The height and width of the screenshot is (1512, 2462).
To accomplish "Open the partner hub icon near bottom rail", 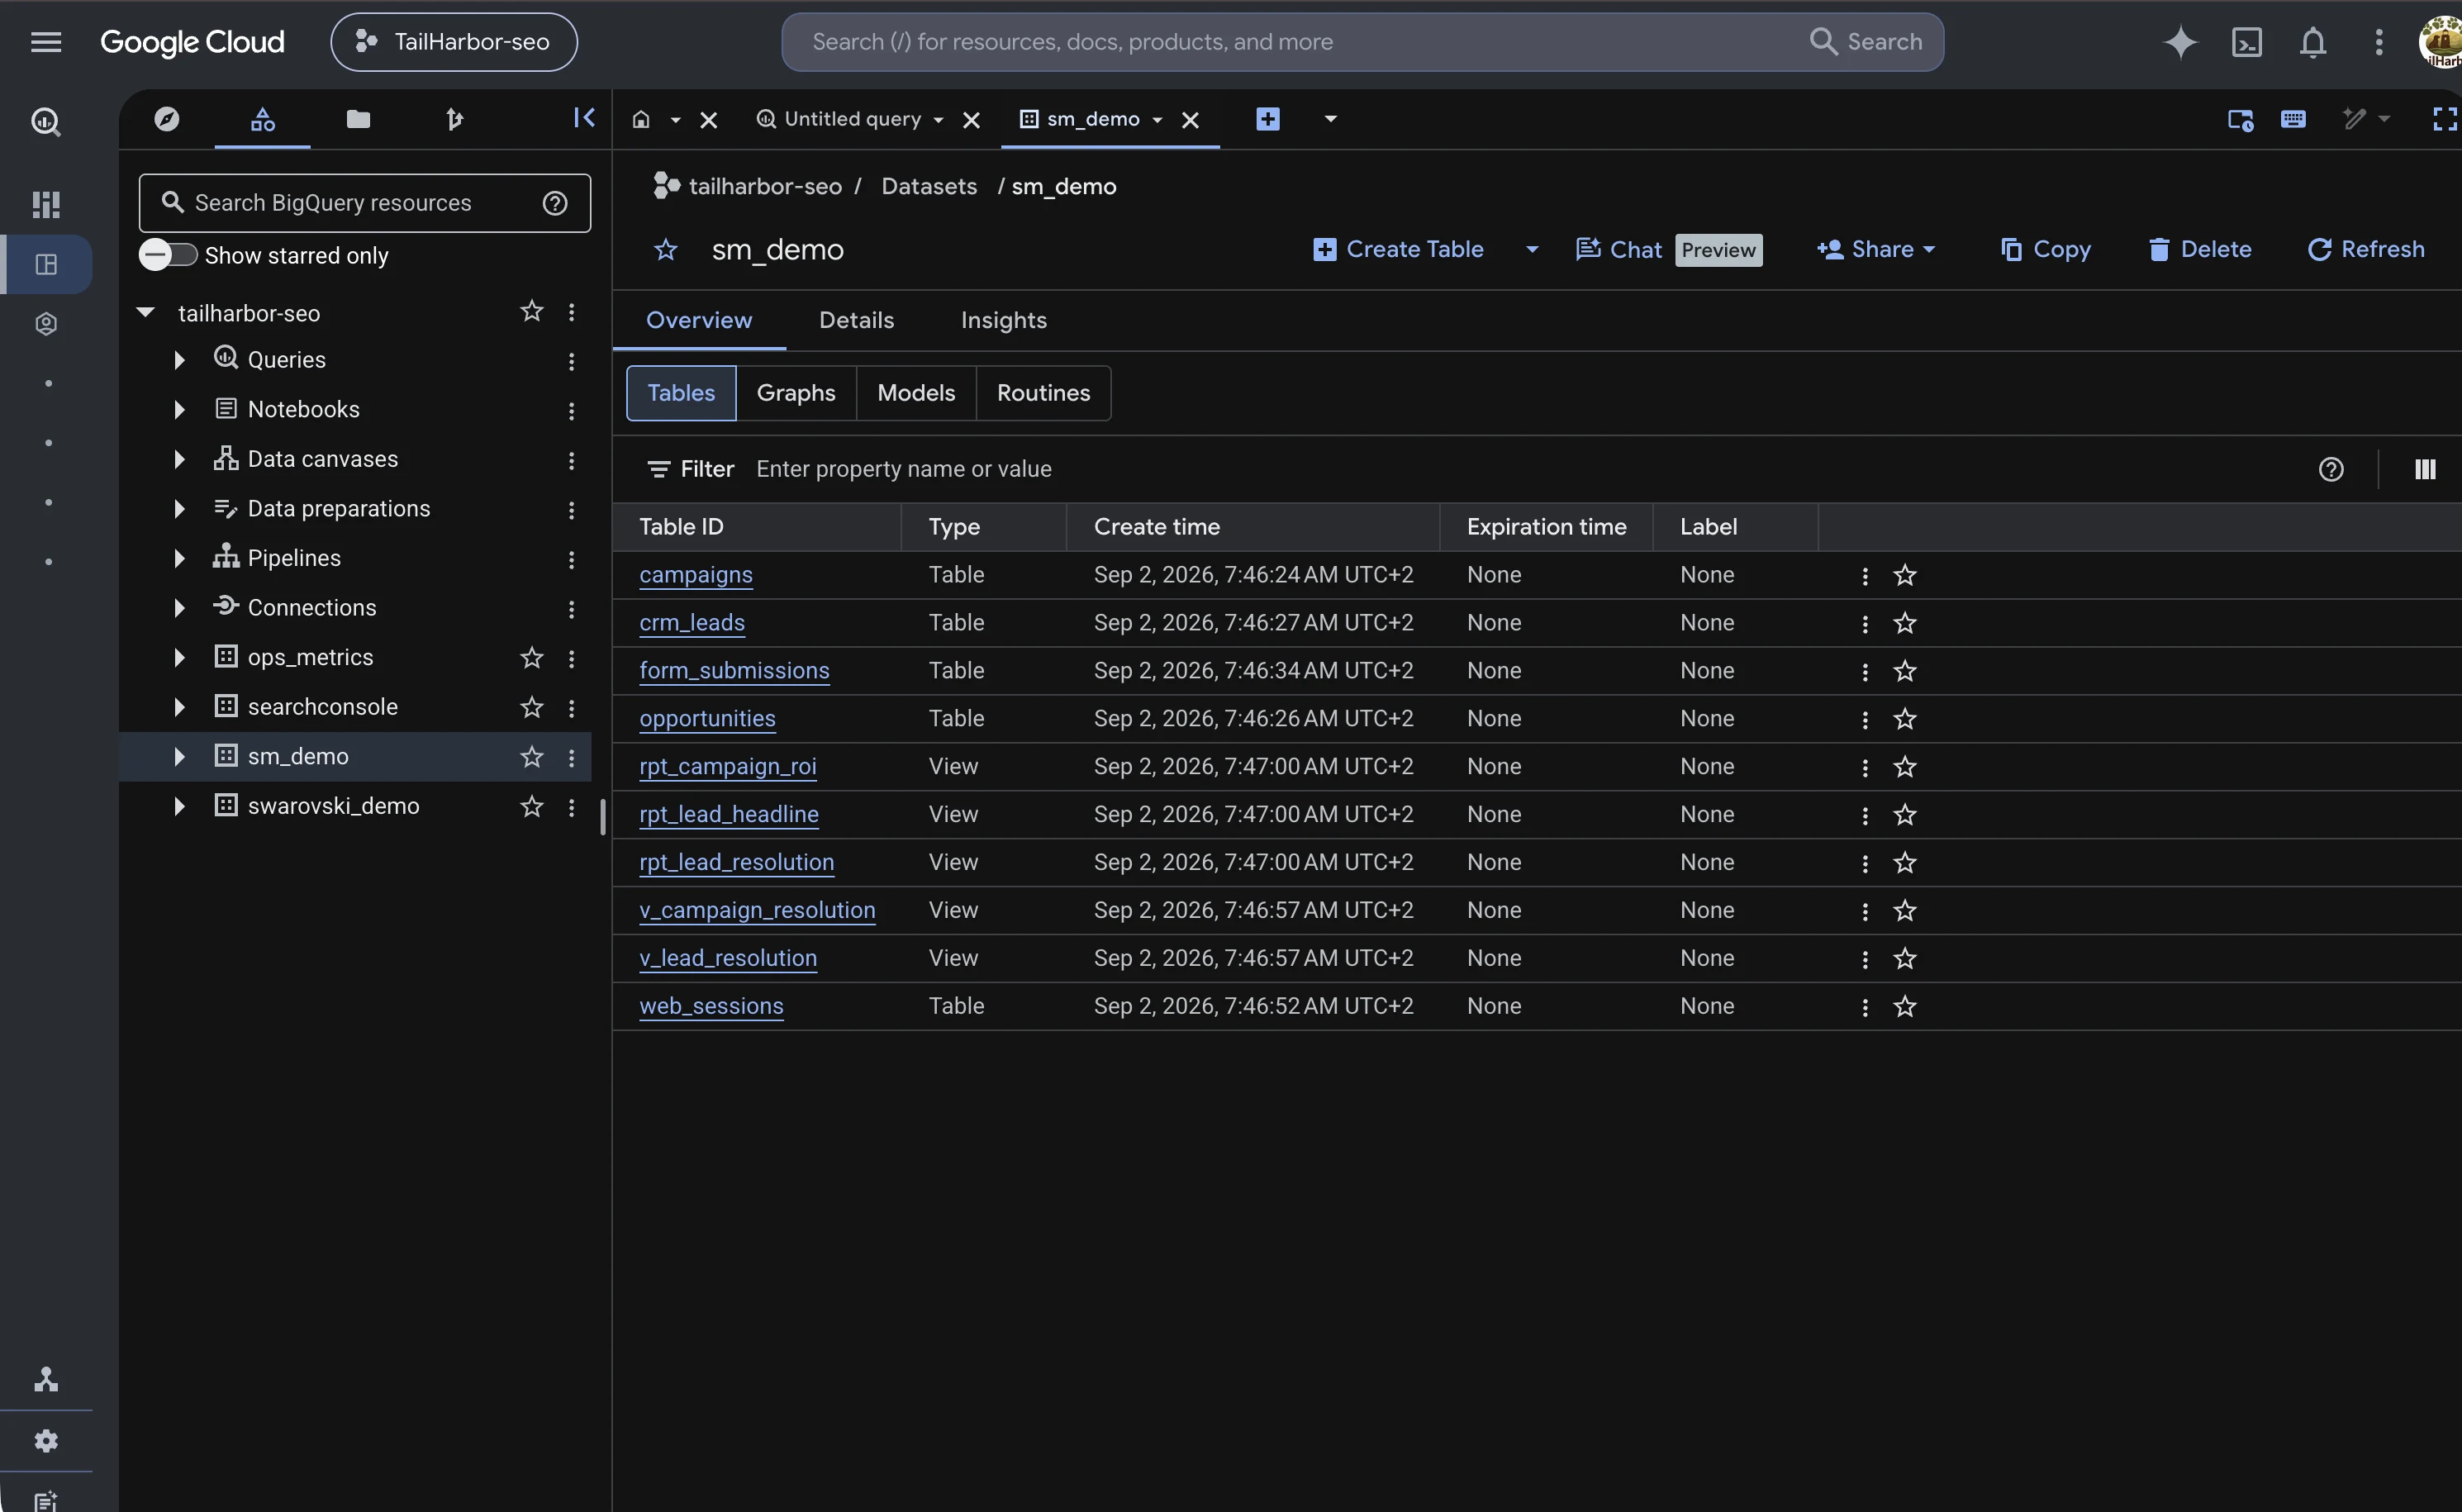I will [x=46, y=1380].
